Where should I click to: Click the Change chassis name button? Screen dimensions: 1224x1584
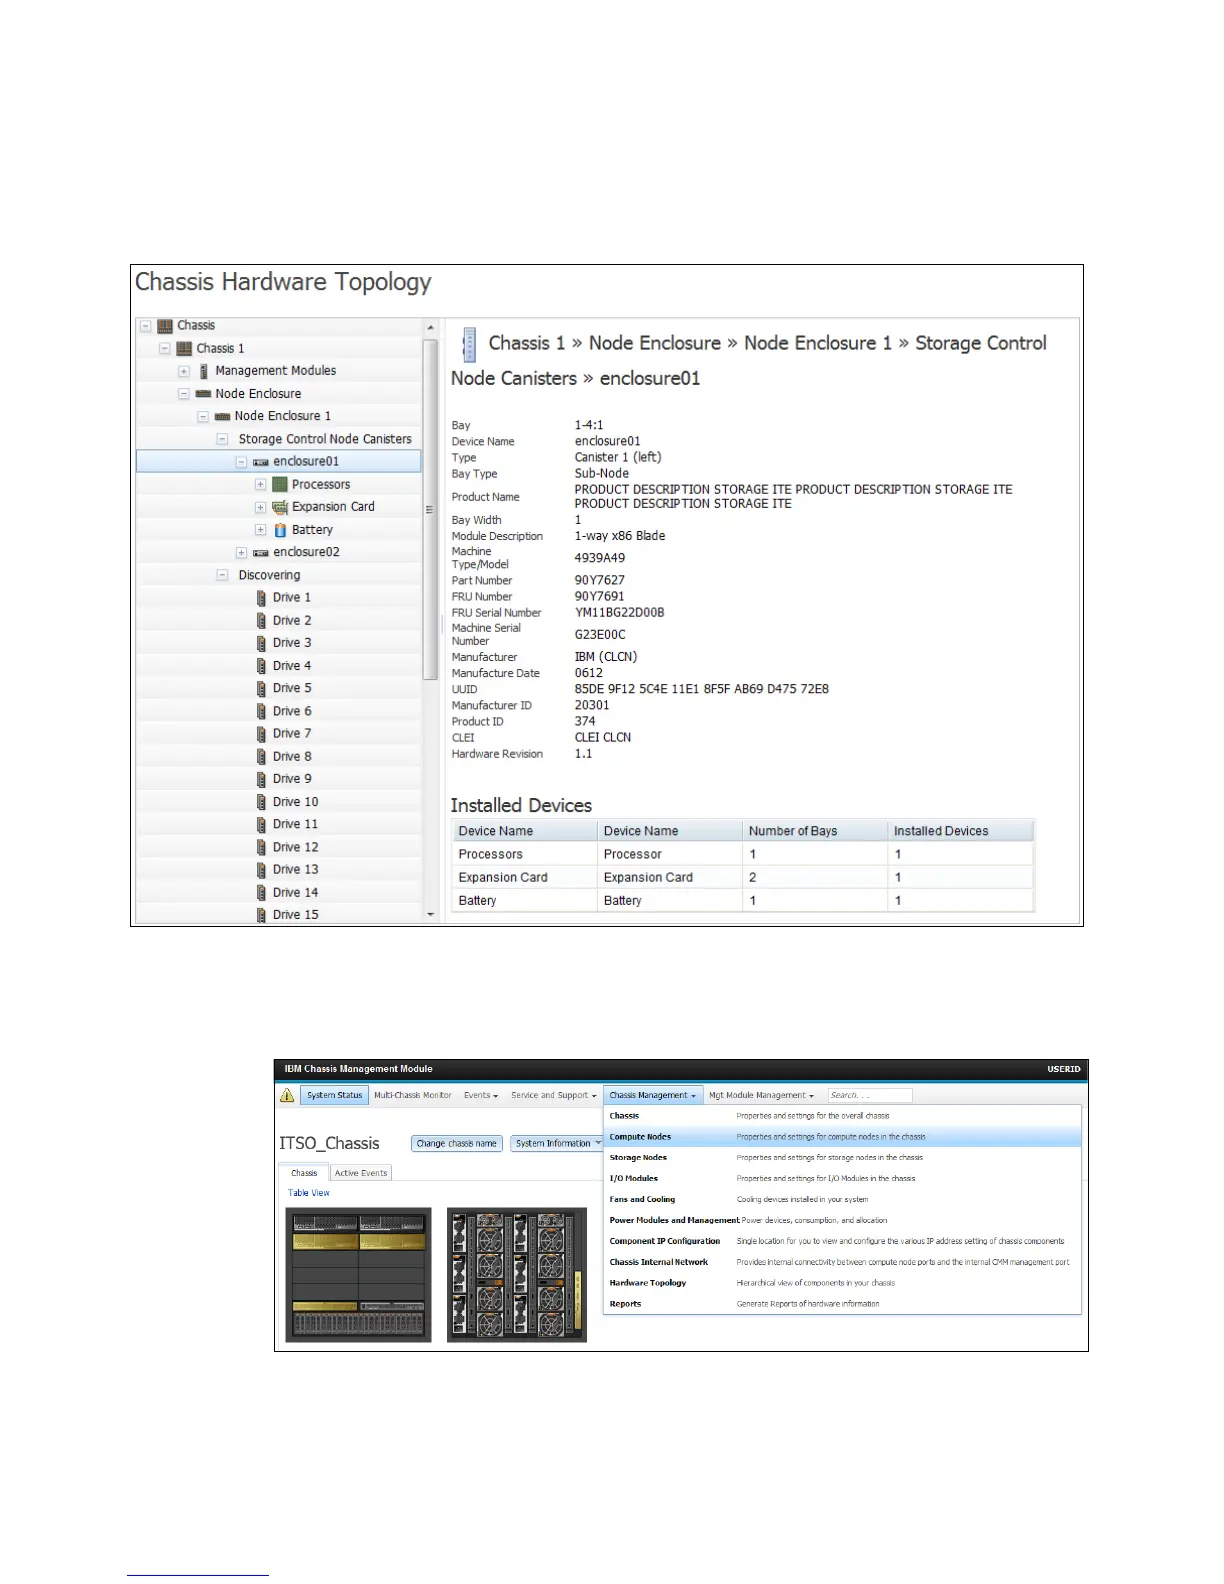pyautogui.click(x=457, y=1144)
